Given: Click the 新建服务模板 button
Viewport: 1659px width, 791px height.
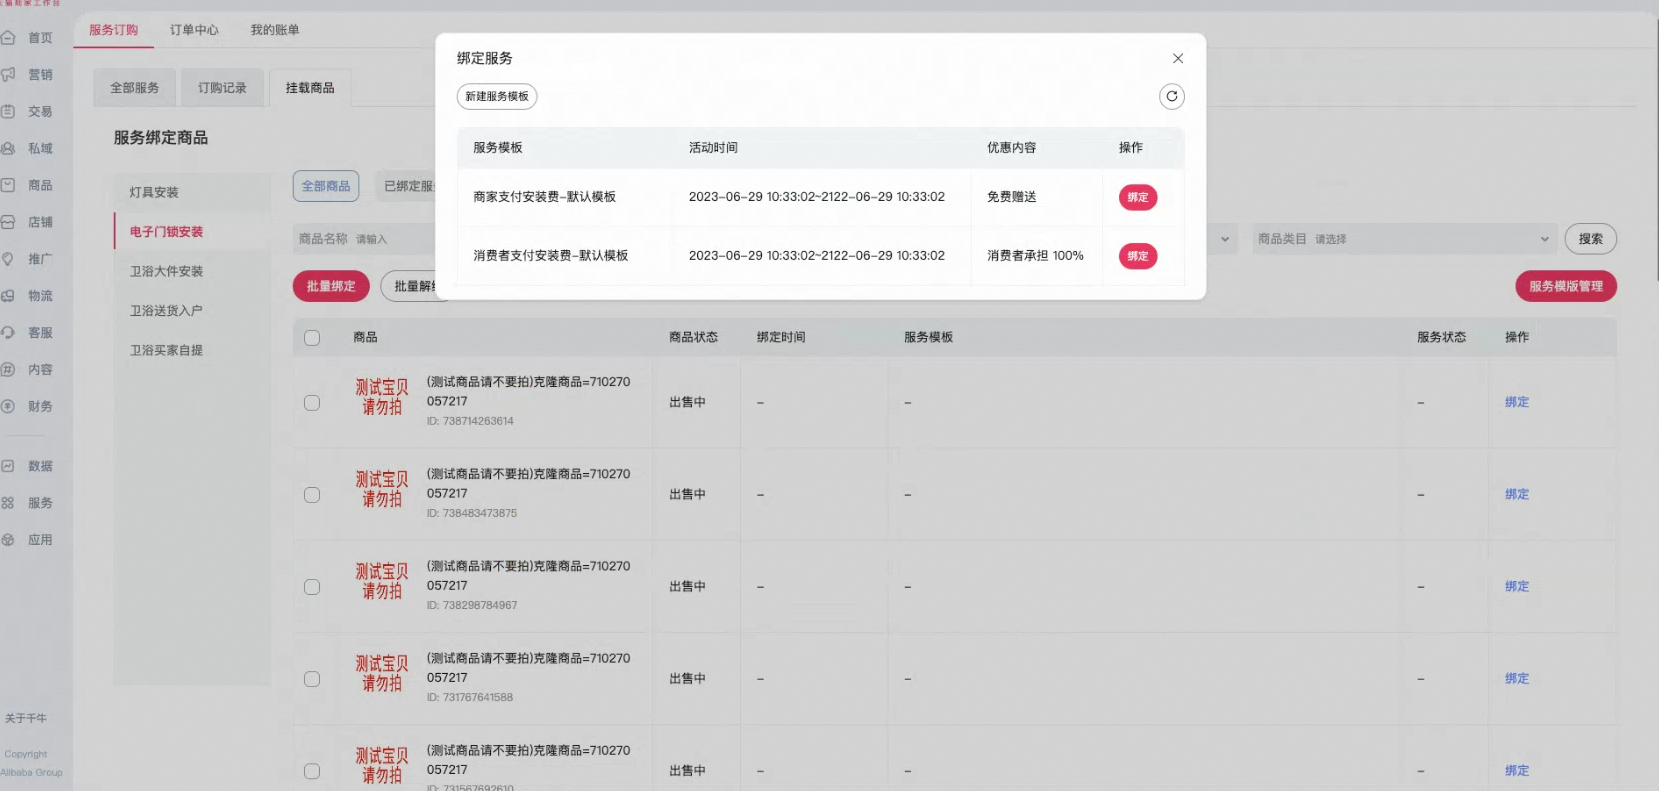Looking at the screenshot, I should pyautogui.click(x=497, y=96).
